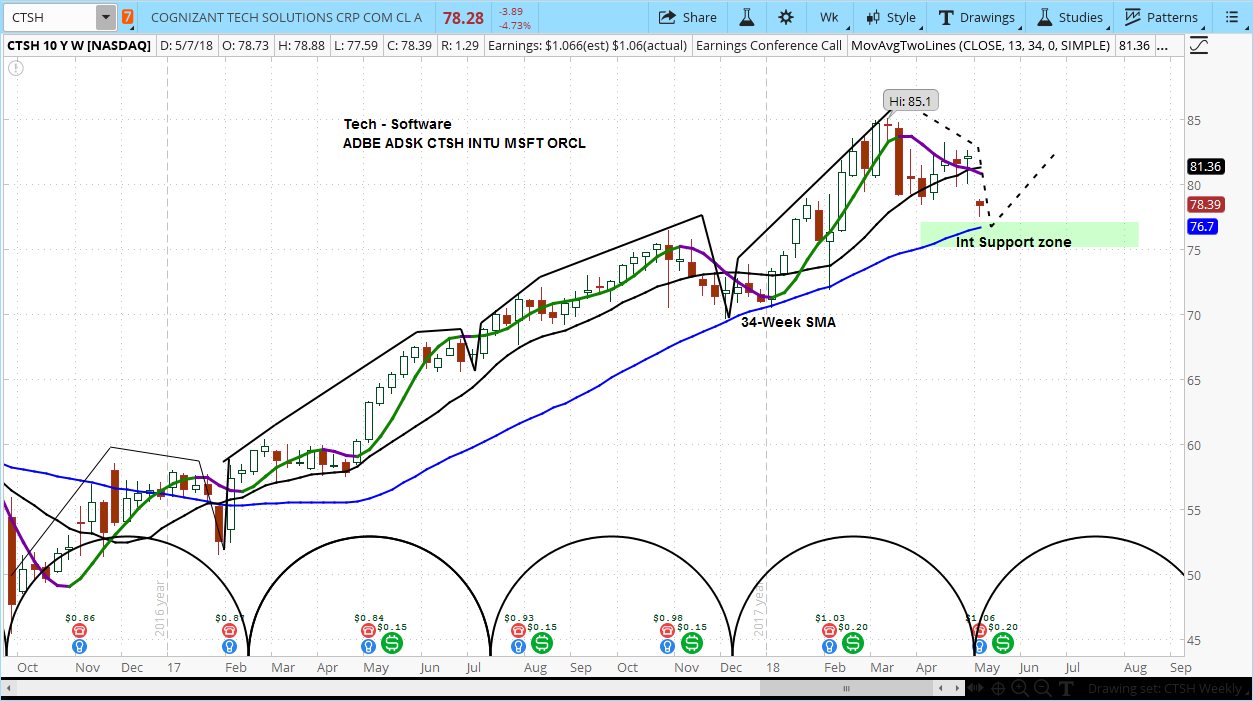Viewport: 1253px width, 701px height.
Task: Open the Style menu
Action: [x=891, y=17]
